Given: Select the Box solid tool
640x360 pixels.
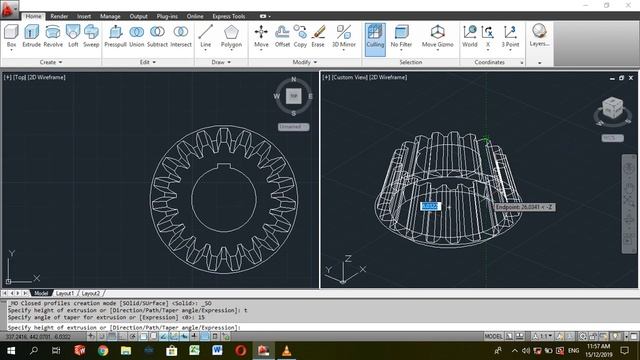Looking at the screenshot, I should pos(11,36).
